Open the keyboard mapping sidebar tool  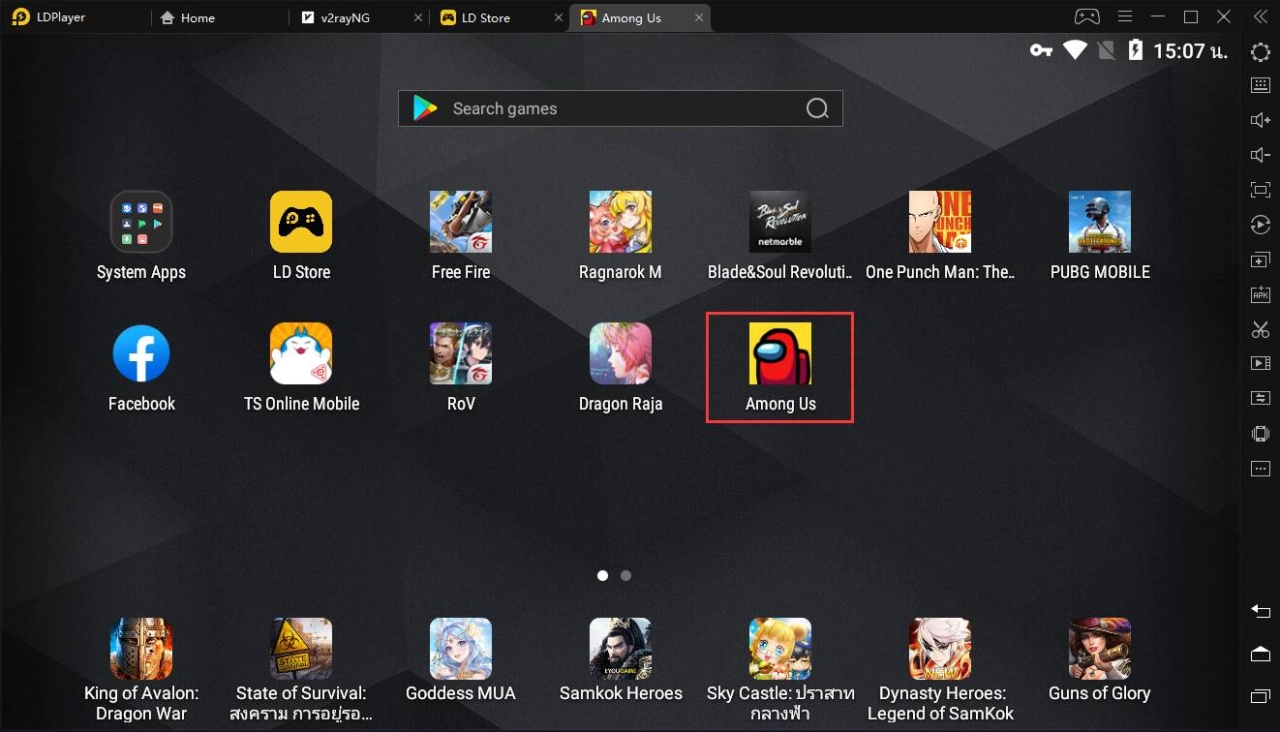[1260, 85]
